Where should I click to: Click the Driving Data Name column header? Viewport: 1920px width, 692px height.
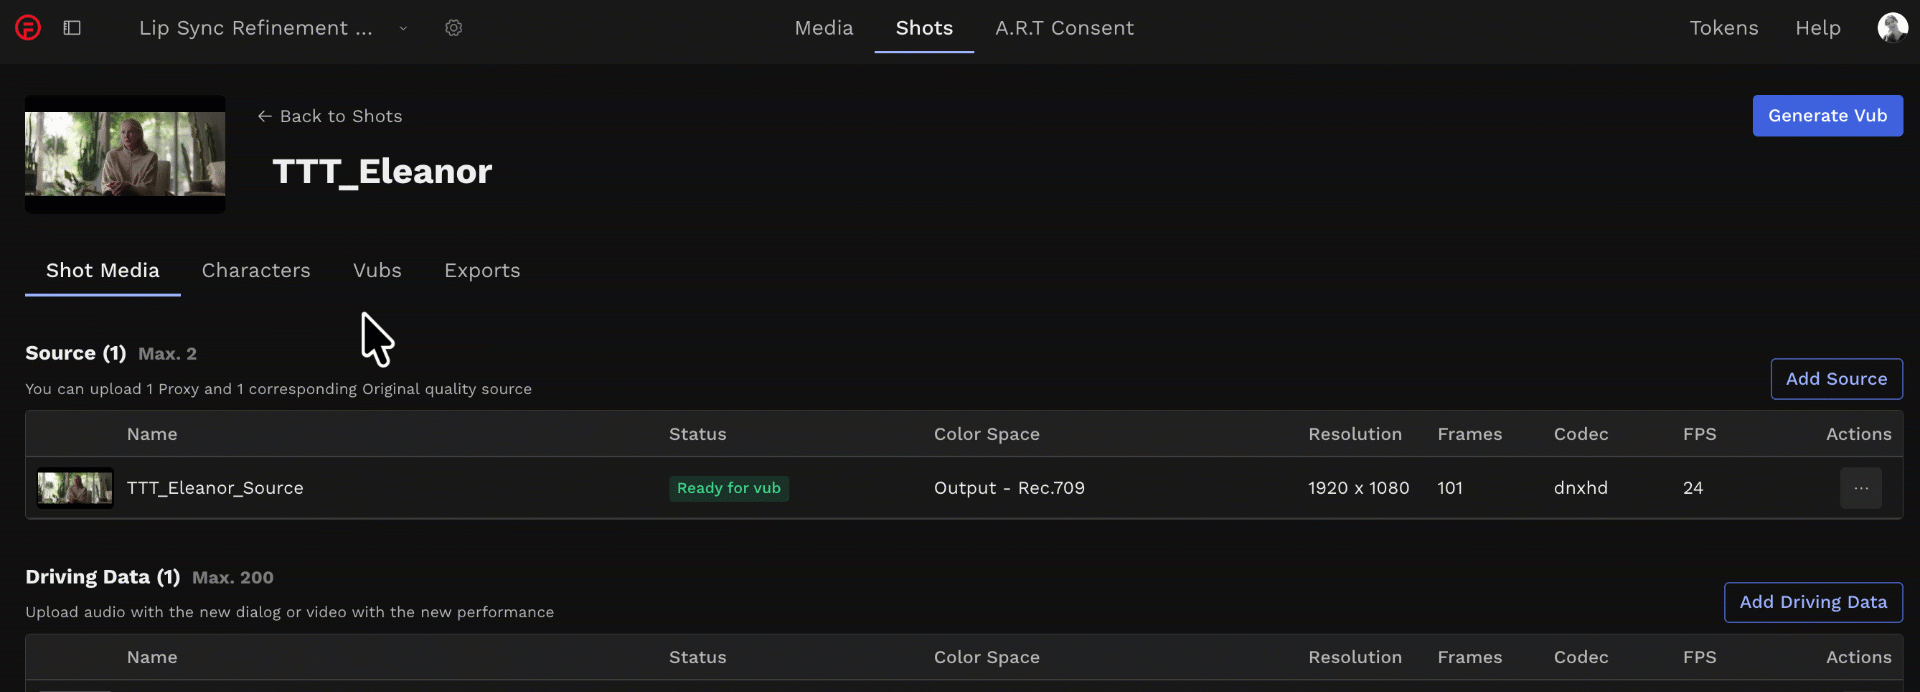point(152,657)
